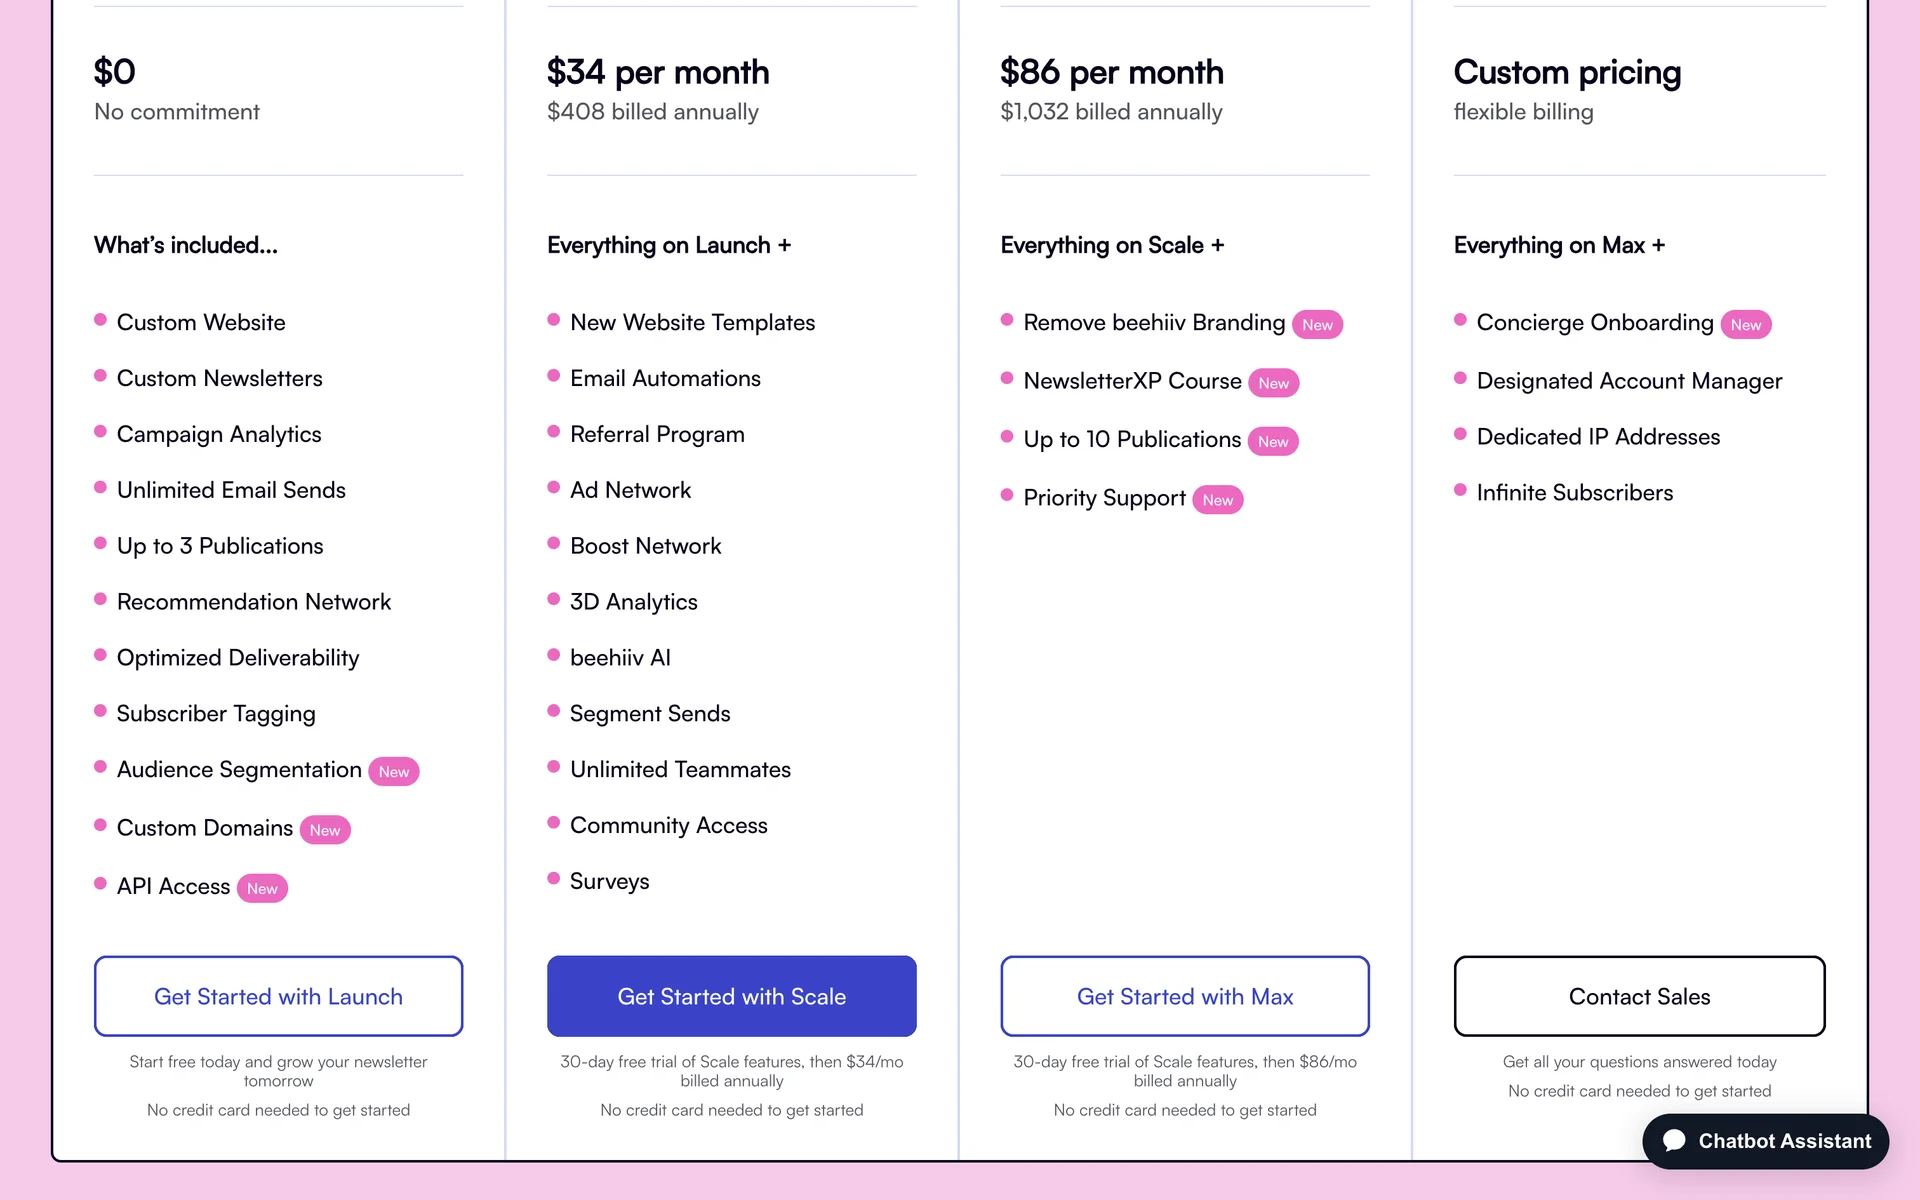
Task: Select the New badge beside API Access
Action: tap(262, 888)
